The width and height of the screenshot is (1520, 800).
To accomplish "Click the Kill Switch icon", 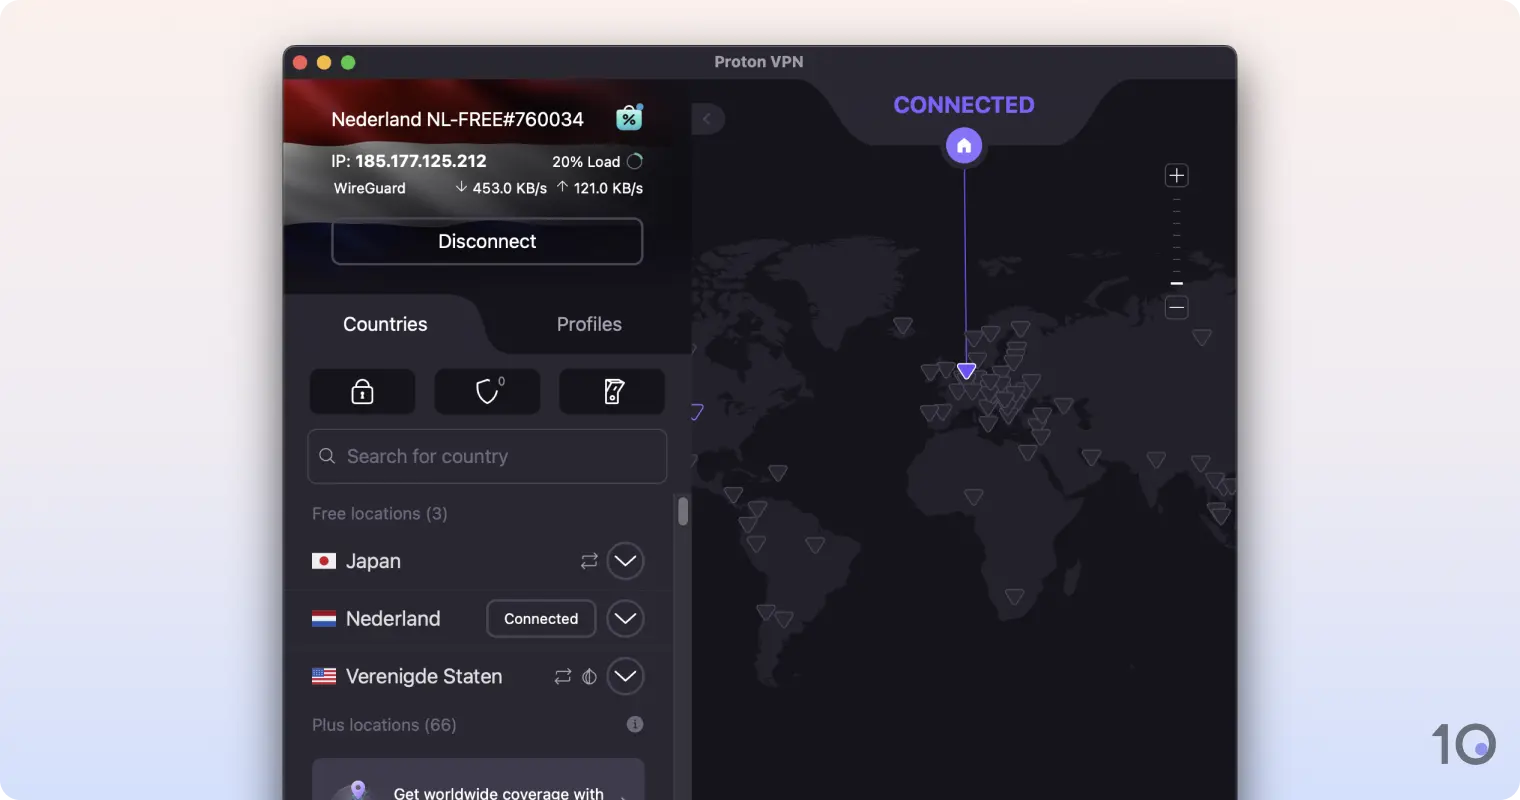I will [612, 391].
